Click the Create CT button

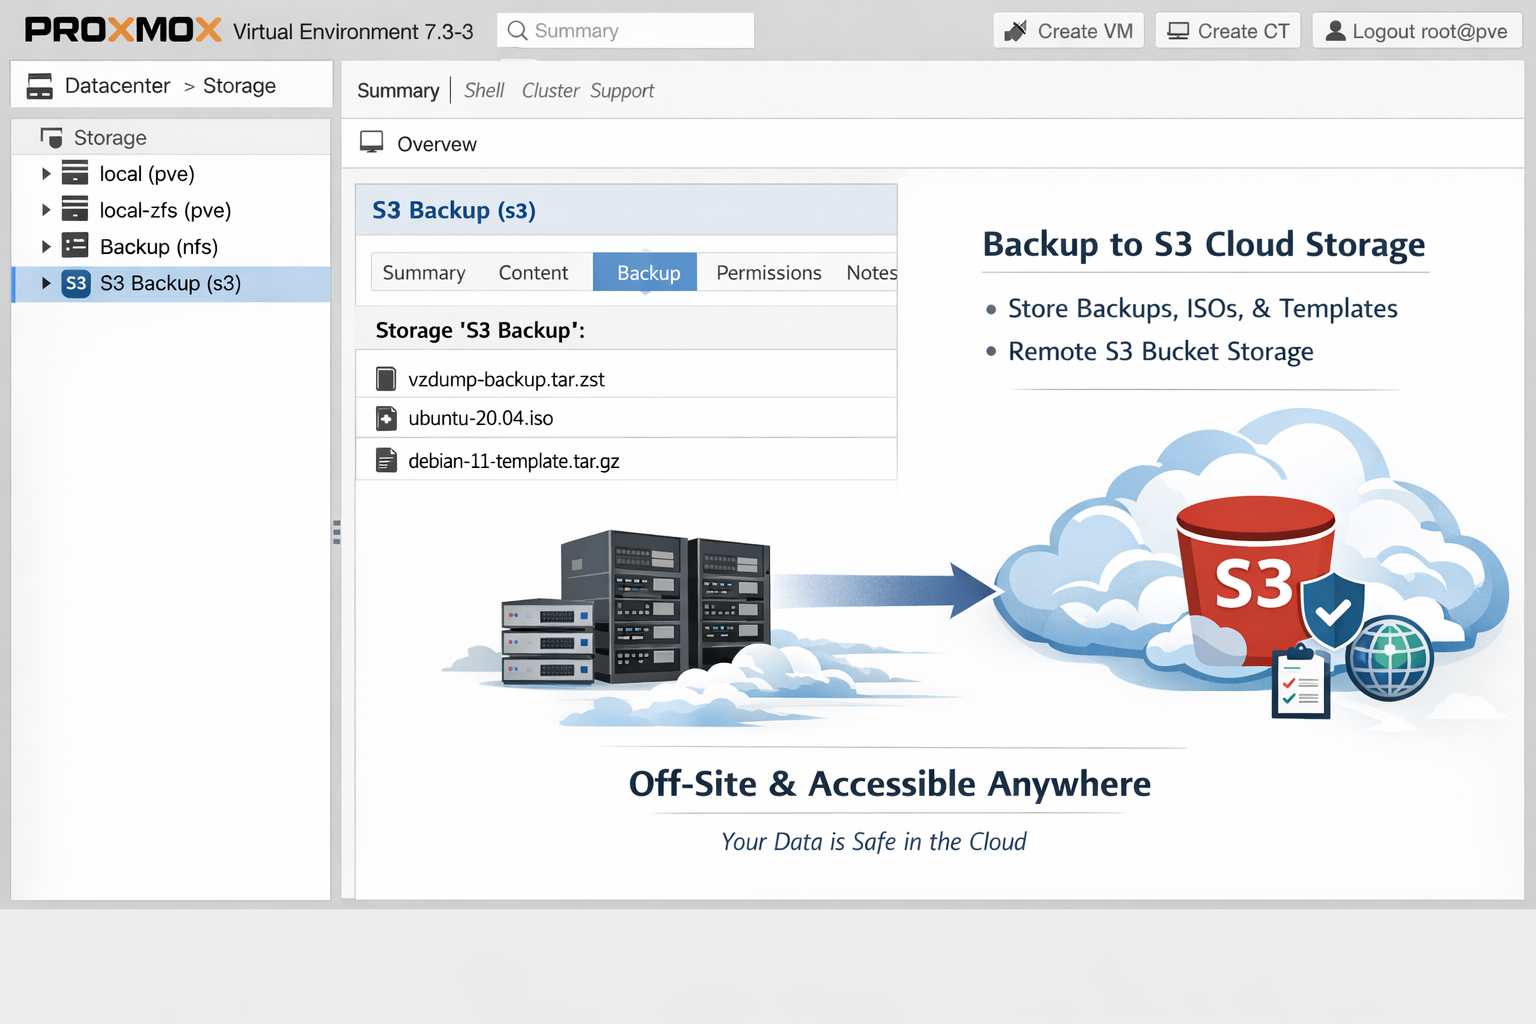click(1227, 30)
